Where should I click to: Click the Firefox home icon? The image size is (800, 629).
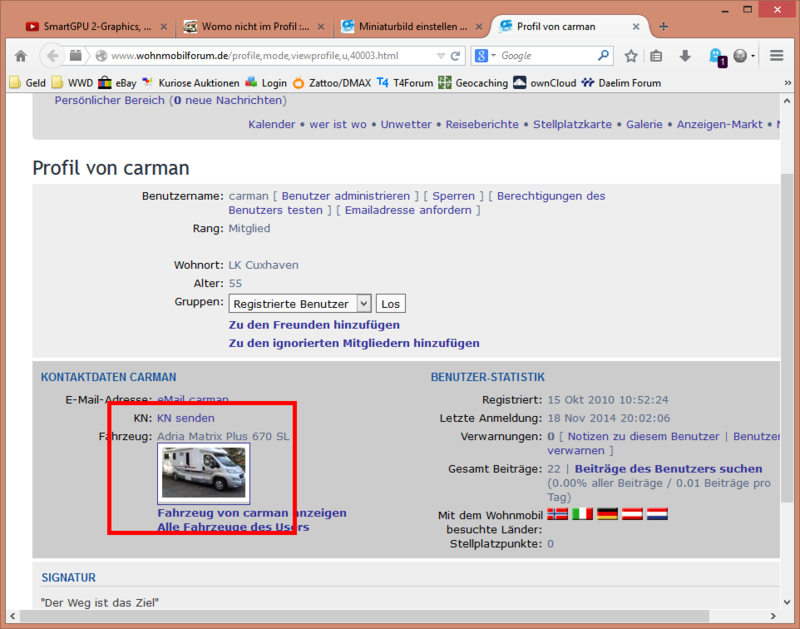21,56
